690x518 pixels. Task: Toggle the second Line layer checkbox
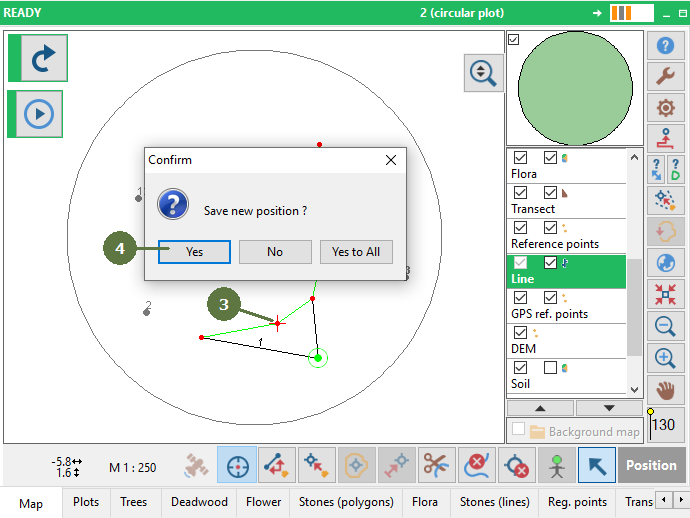[550, 263]
